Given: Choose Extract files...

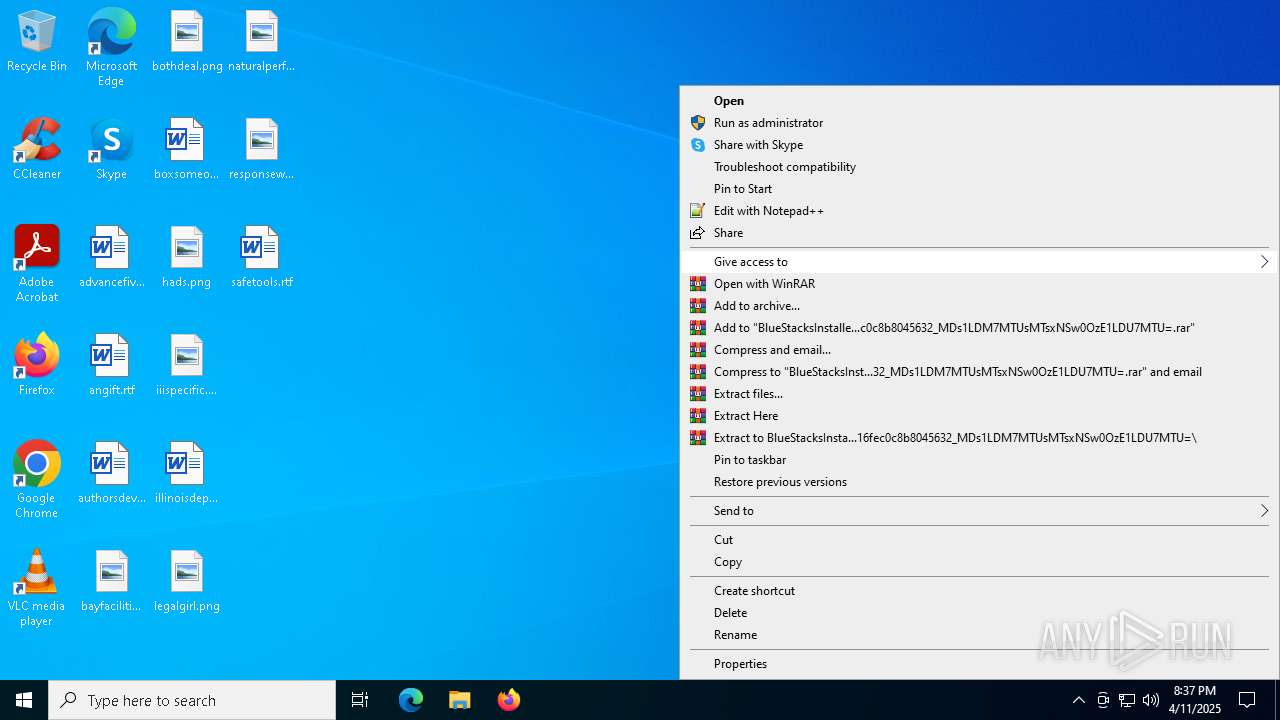Looking at the screenshot, I should [x=979, y=394].
